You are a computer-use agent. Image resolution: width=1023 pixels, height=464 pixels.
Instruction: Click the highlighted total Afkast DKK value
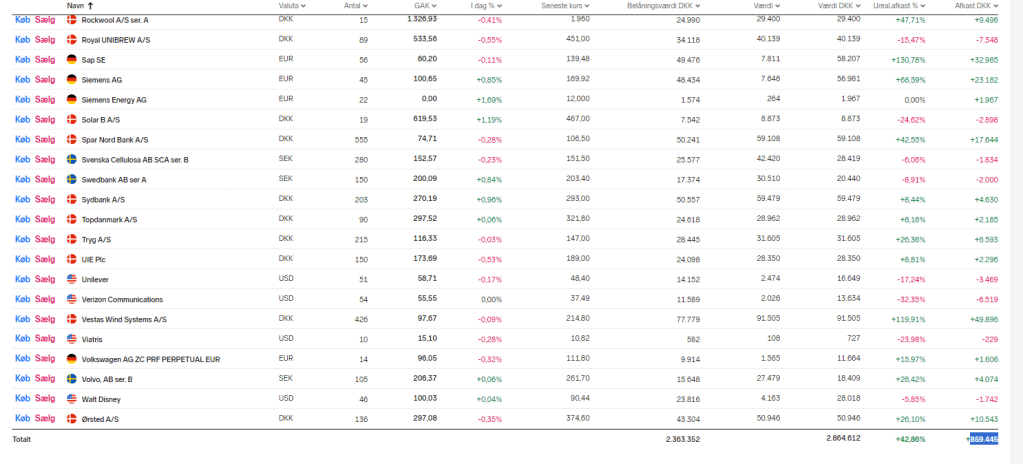tap(983, 439)
